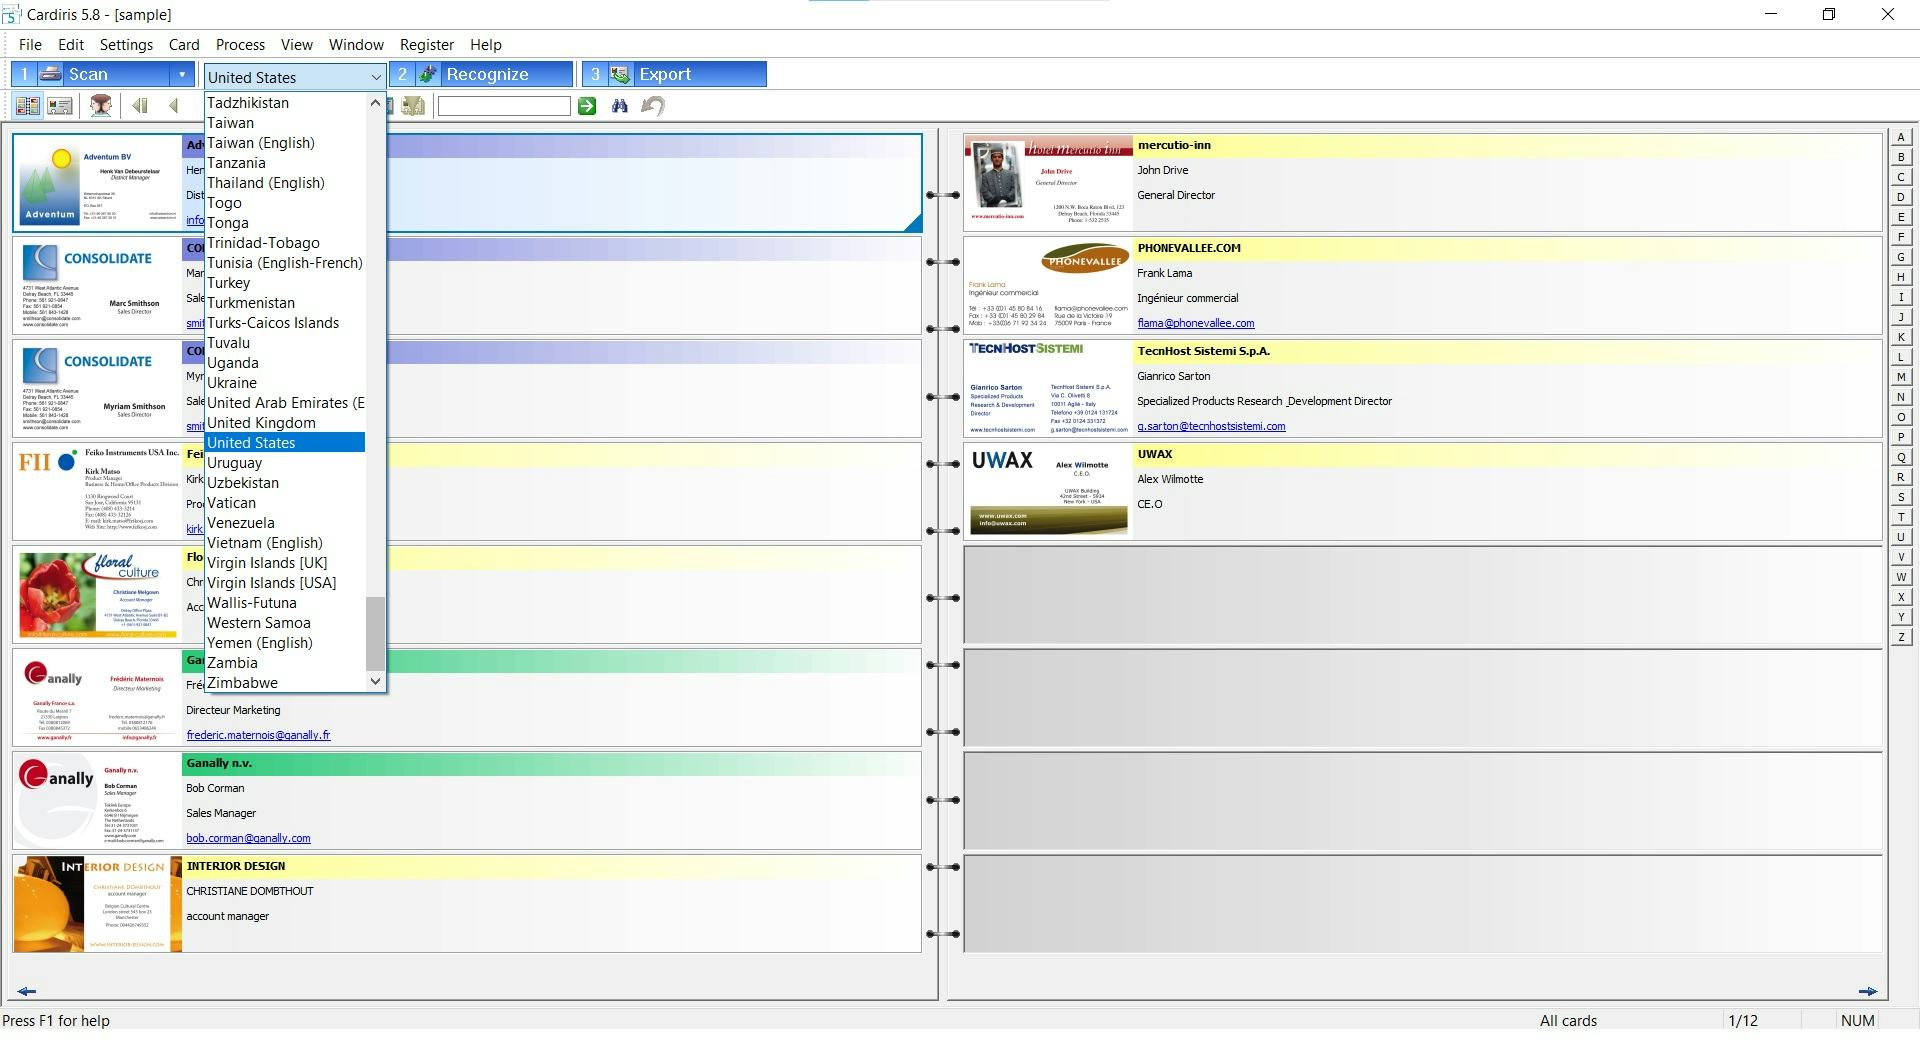Click the country list scroll up arrow
Viewport: 1920px width, 1054px height.
(375, 102)
